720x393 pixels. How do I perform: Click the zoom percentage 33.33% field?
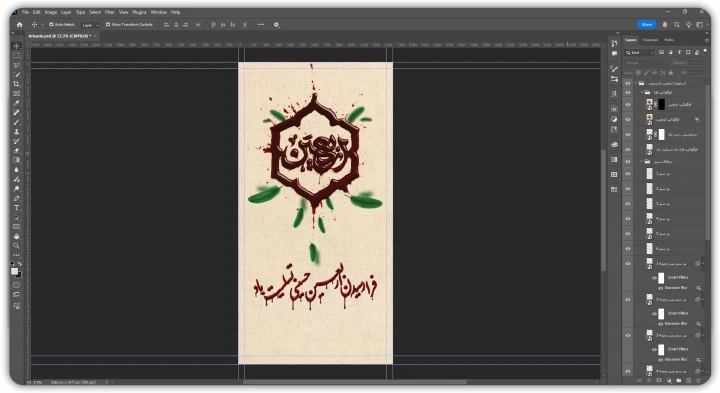click(34, 382)
